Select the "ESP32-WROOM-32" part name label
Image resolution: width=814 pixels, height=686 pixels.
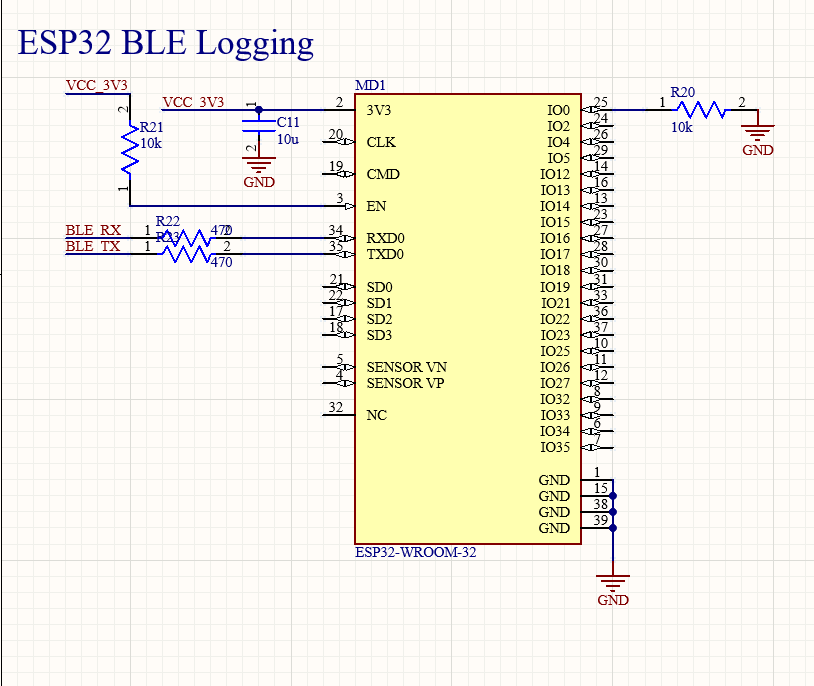click(415, 552)
